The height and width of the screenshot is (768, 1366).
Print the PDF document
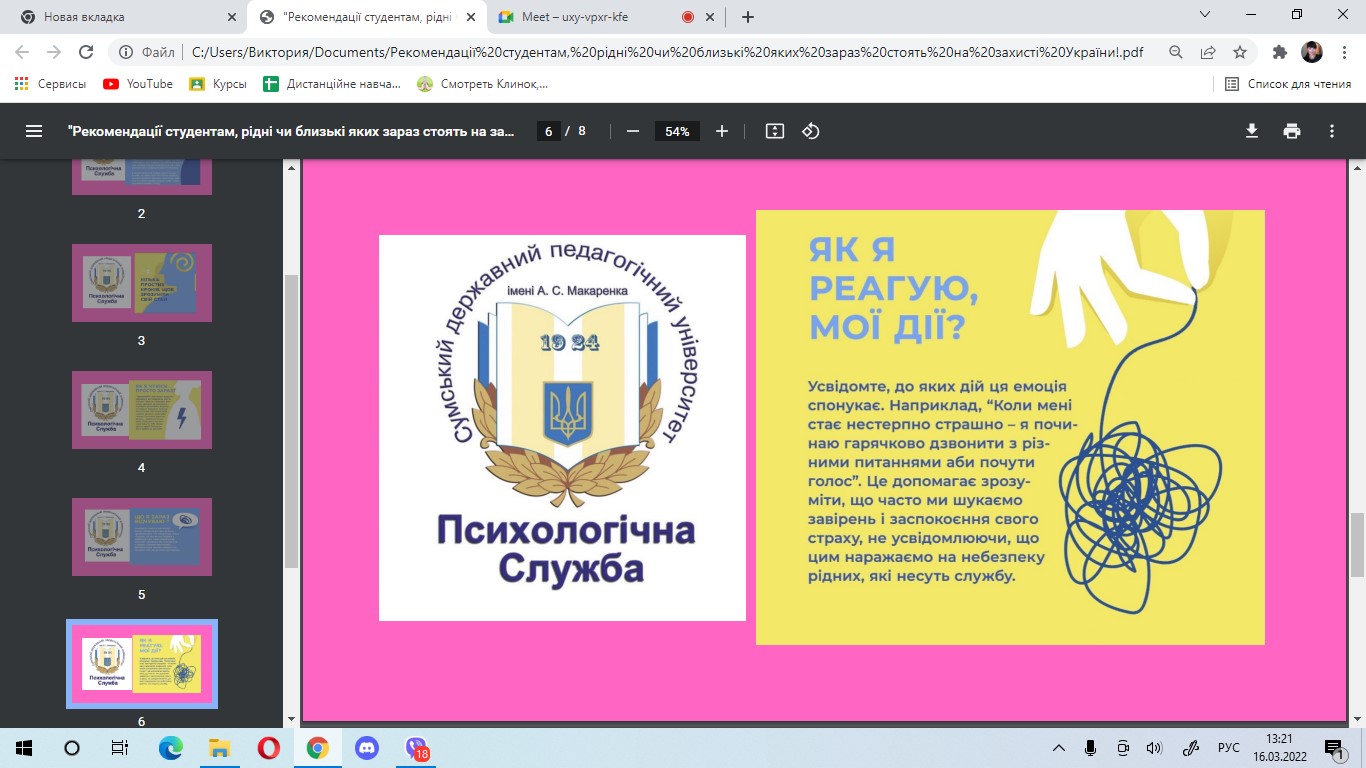tap(1292, 131)
